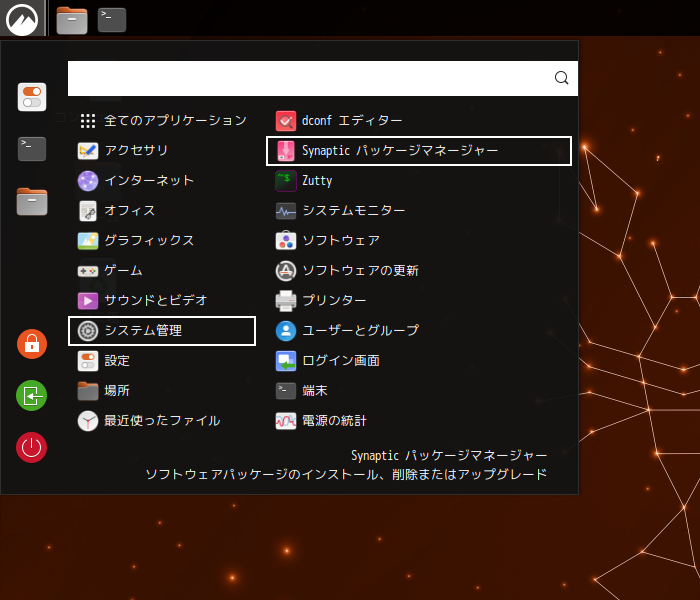The height and width of the screenshot is (600, 700).
Task: Select オフィス category
Action: [162, 210]
